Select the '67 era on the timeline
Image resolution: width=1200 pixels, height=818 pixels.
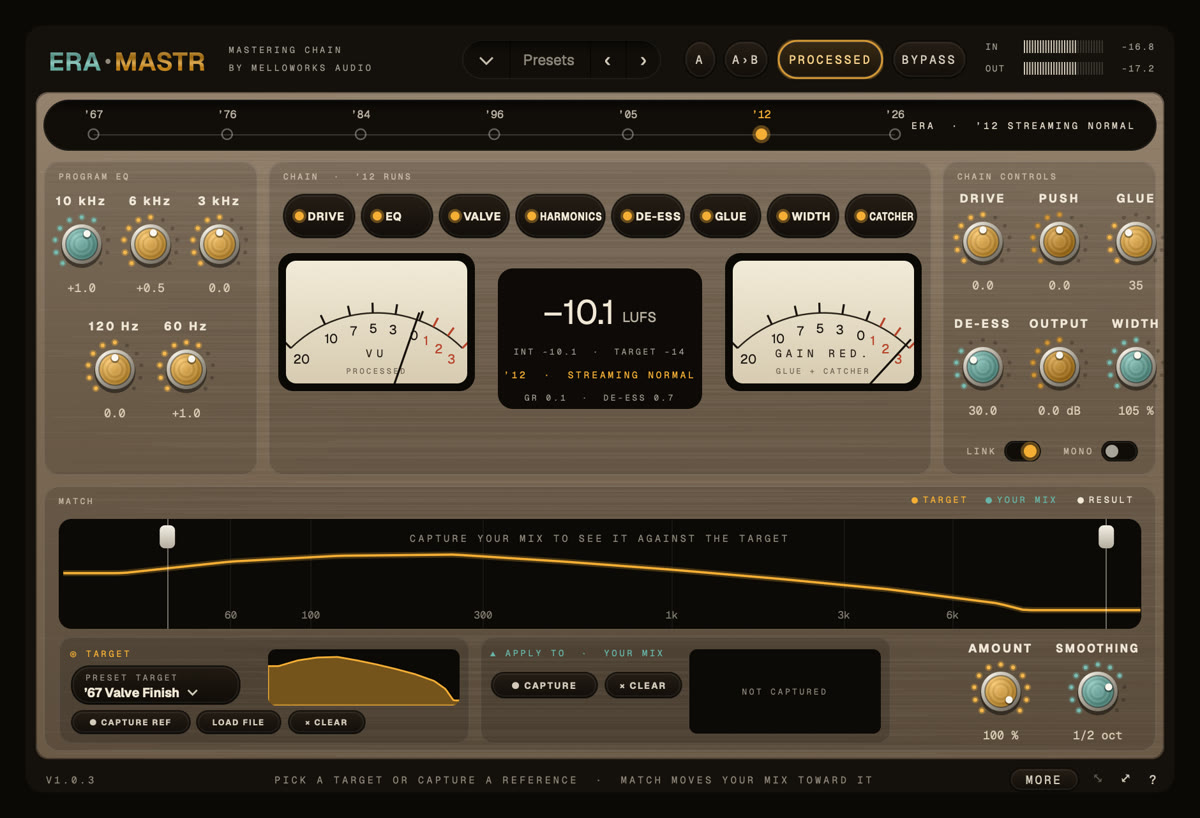(x=93, y=134)
